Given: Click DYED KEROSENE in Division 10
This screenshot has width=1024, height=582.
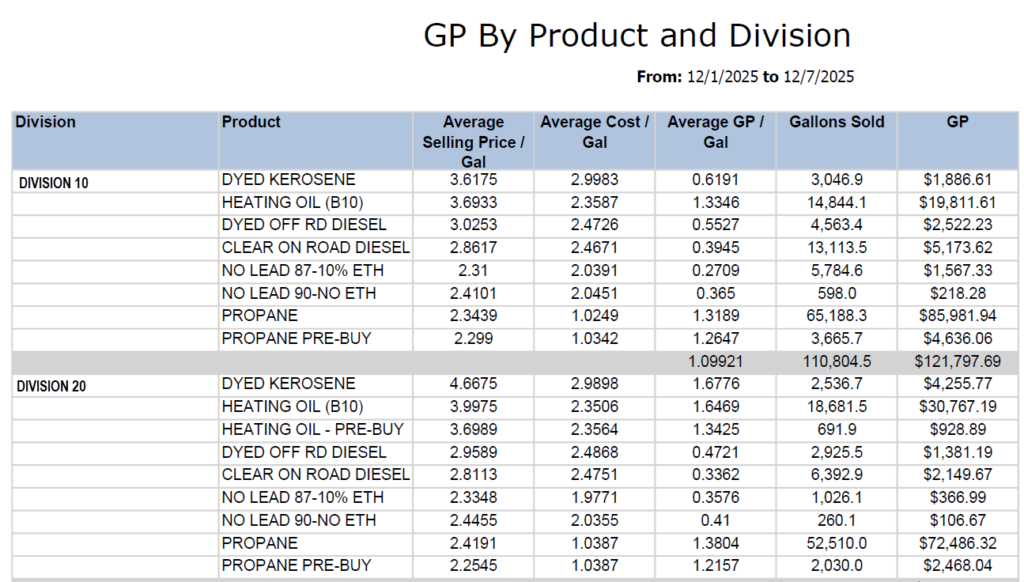Looking at the screenshot, I should pos(289,180).
